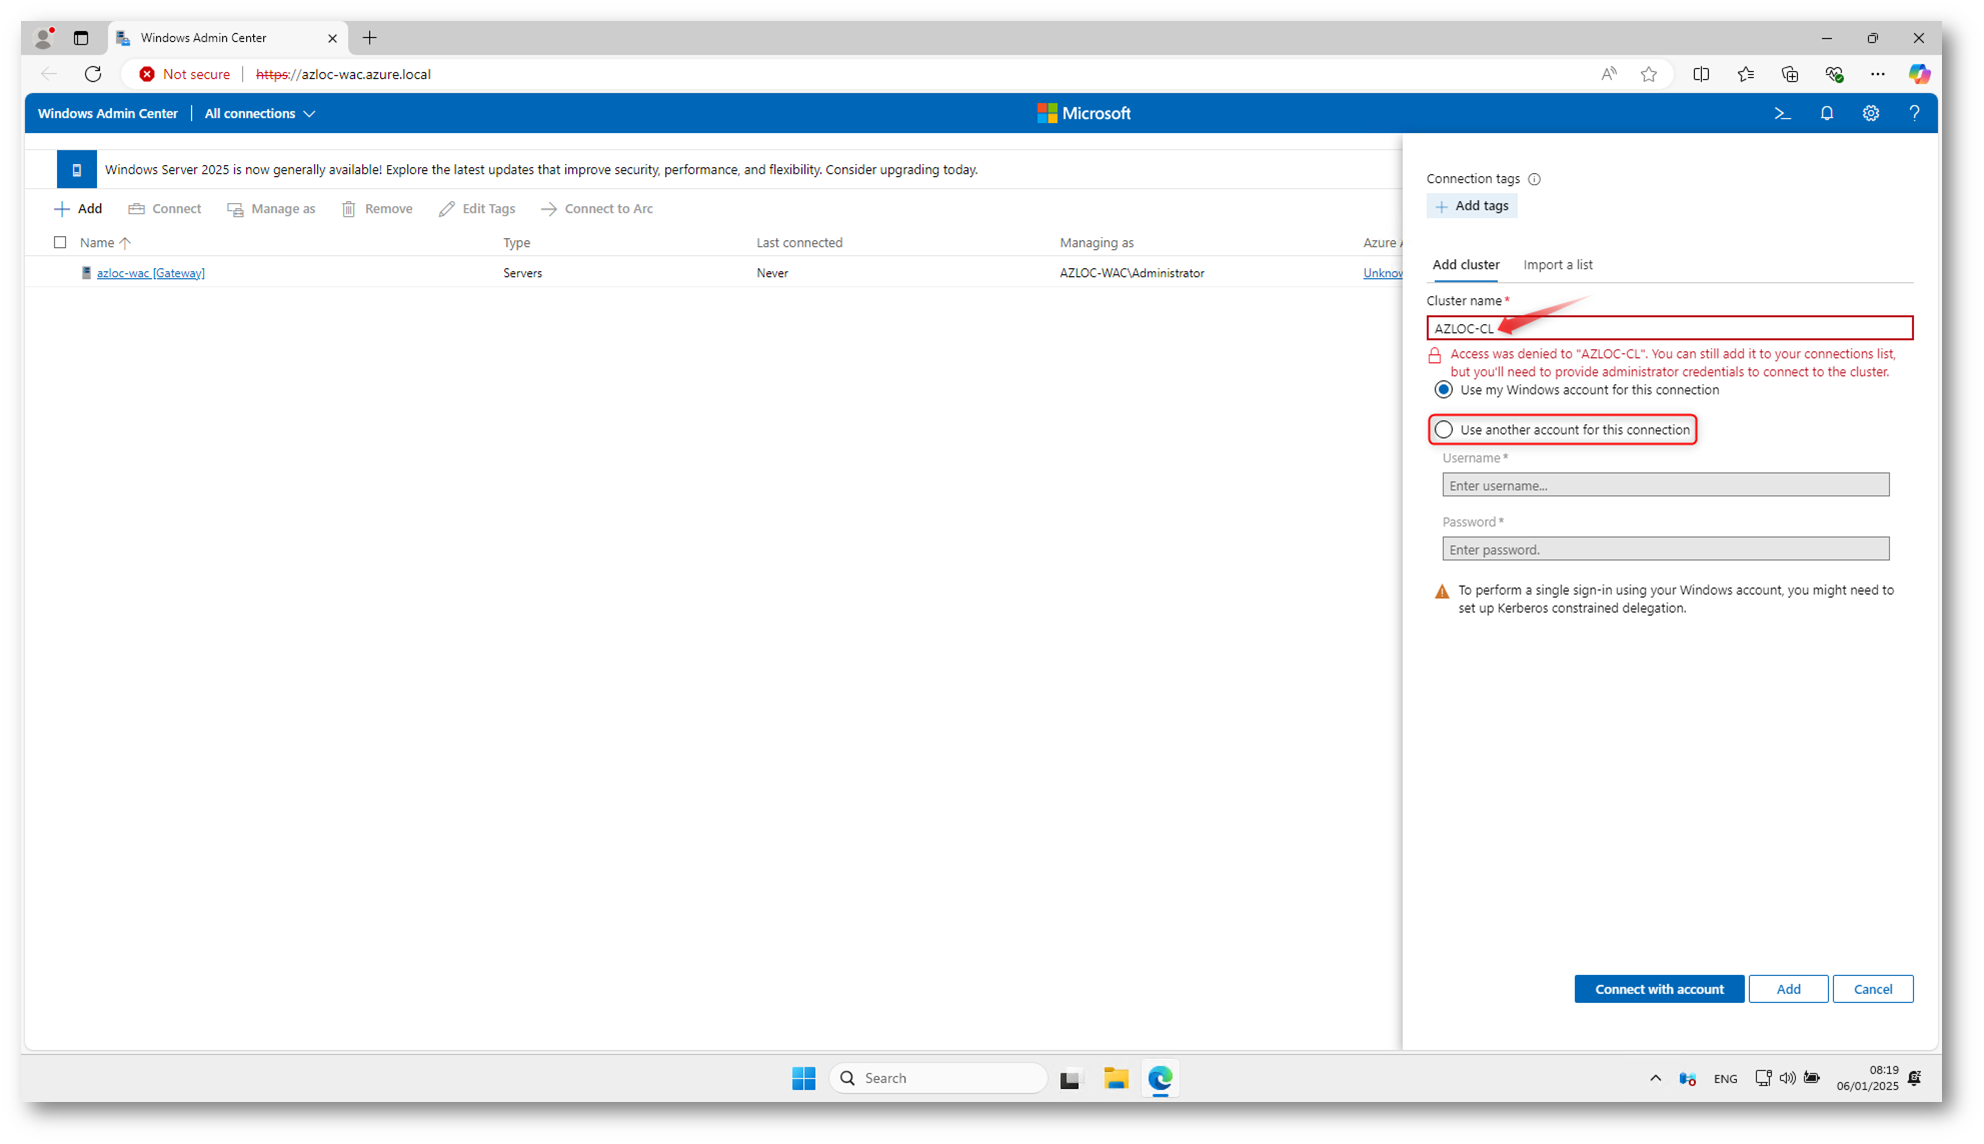The width and height of the screenshot is (1984, 1144).
Task: Click the Enter password field
Action: [x=1665, y=549]
